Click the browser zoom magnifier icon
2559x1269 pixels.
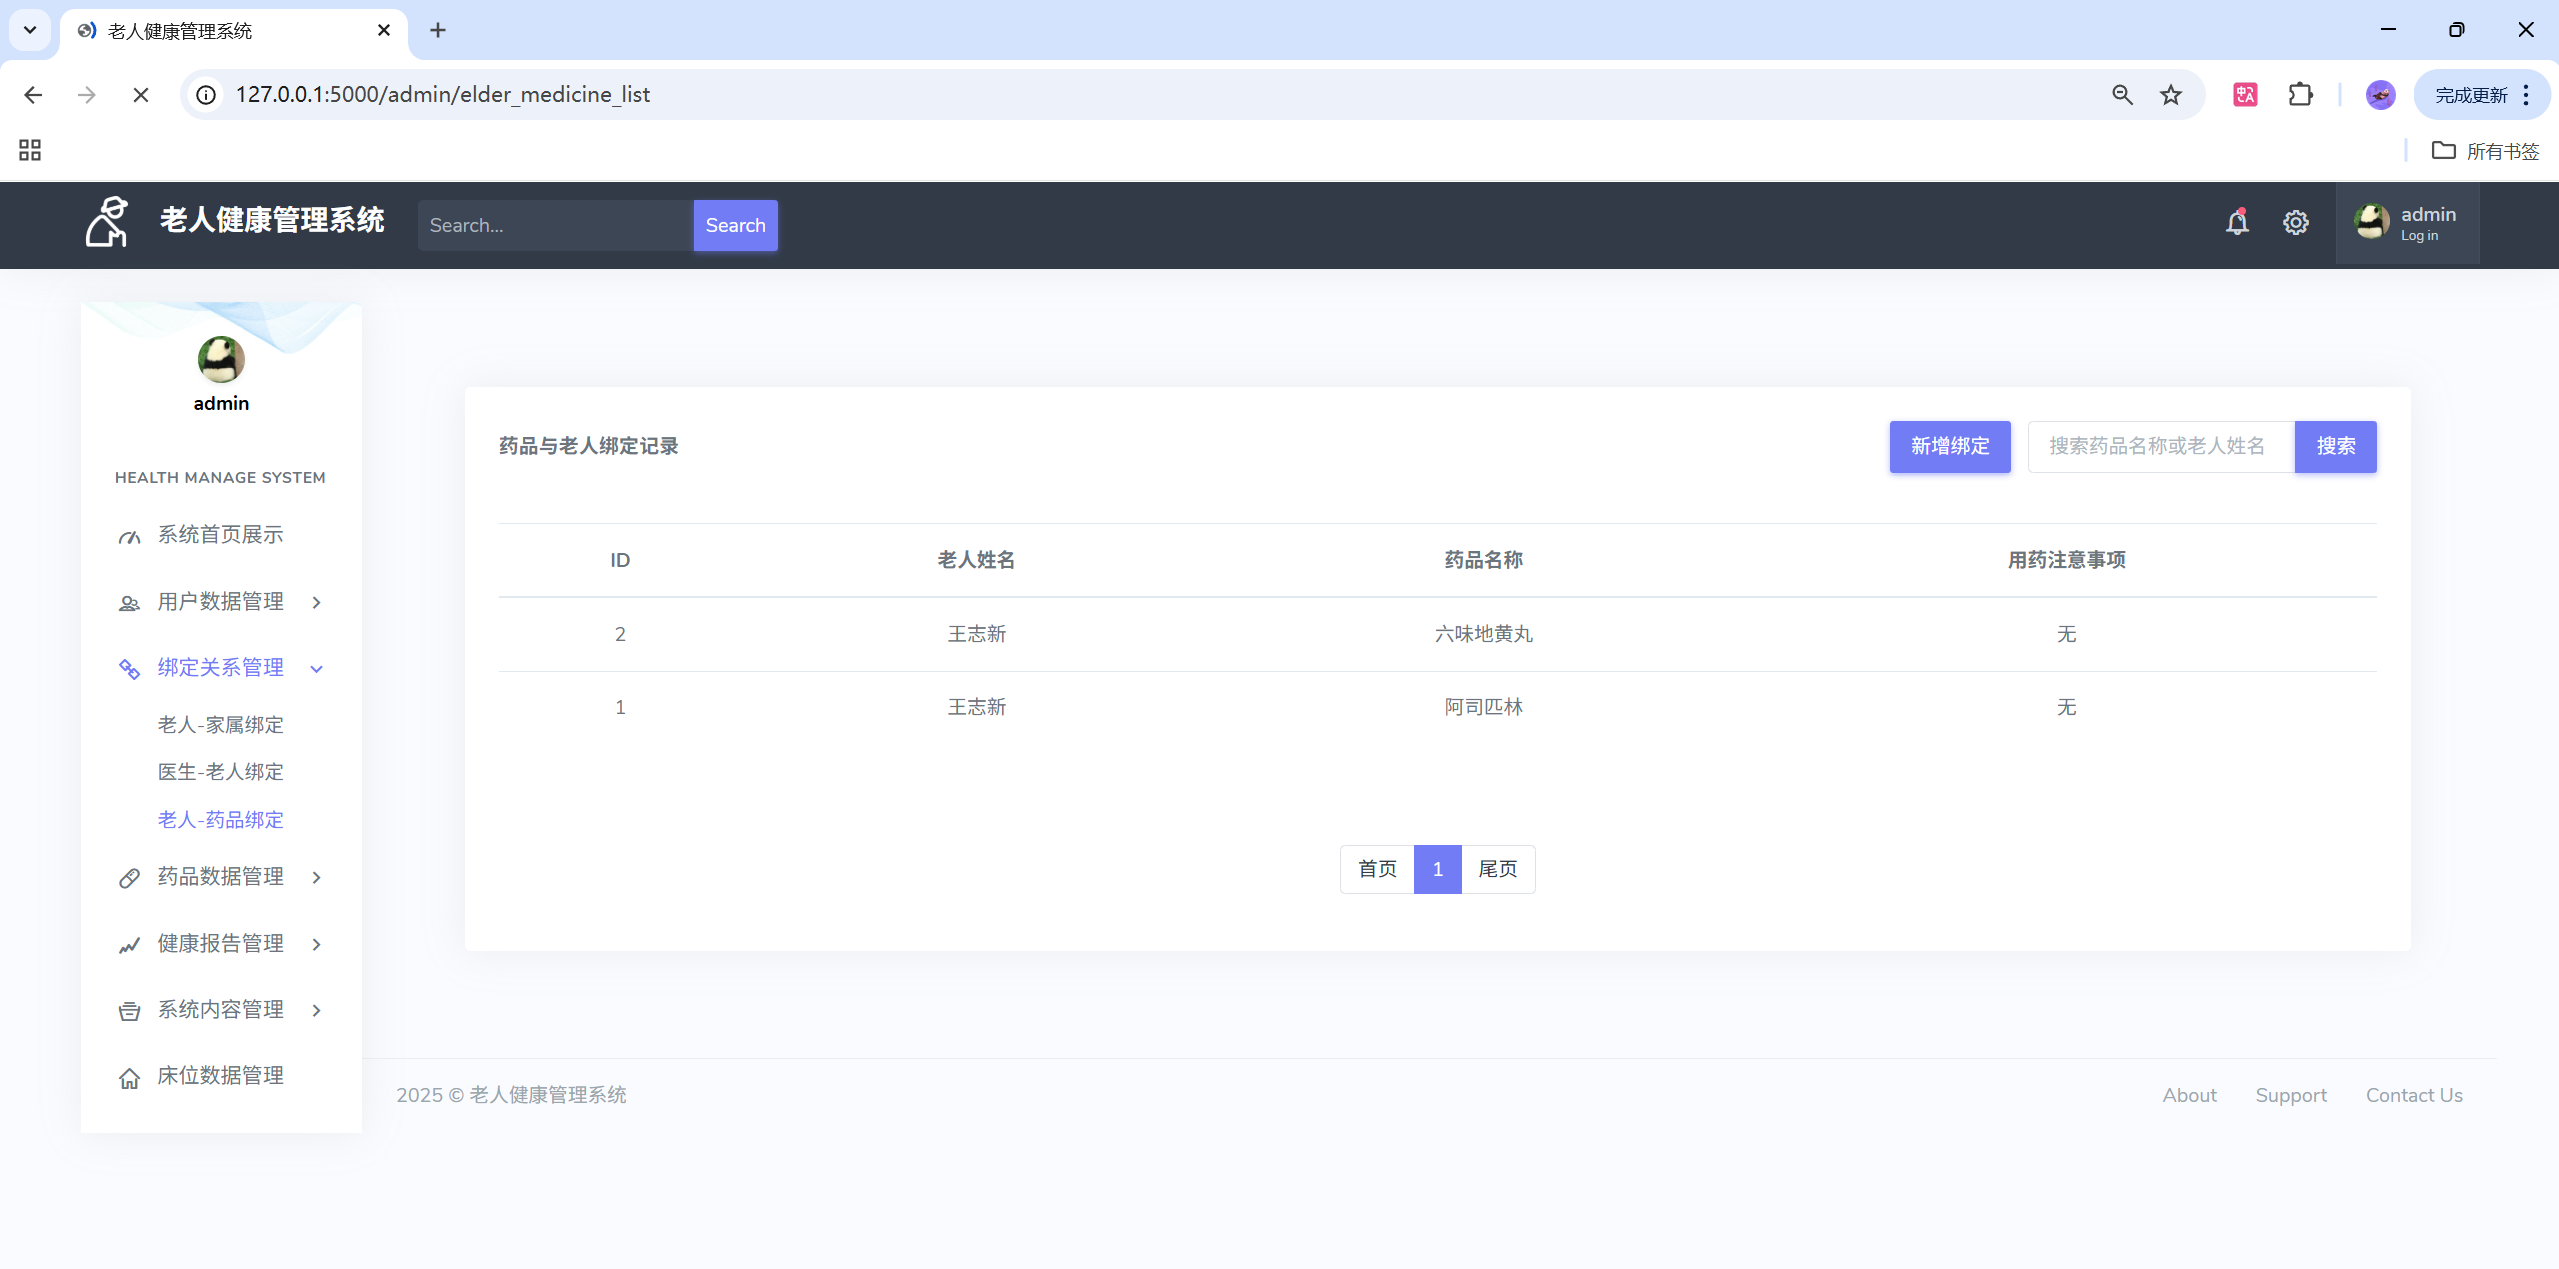pyautogui.click(x=2122, y=94)
